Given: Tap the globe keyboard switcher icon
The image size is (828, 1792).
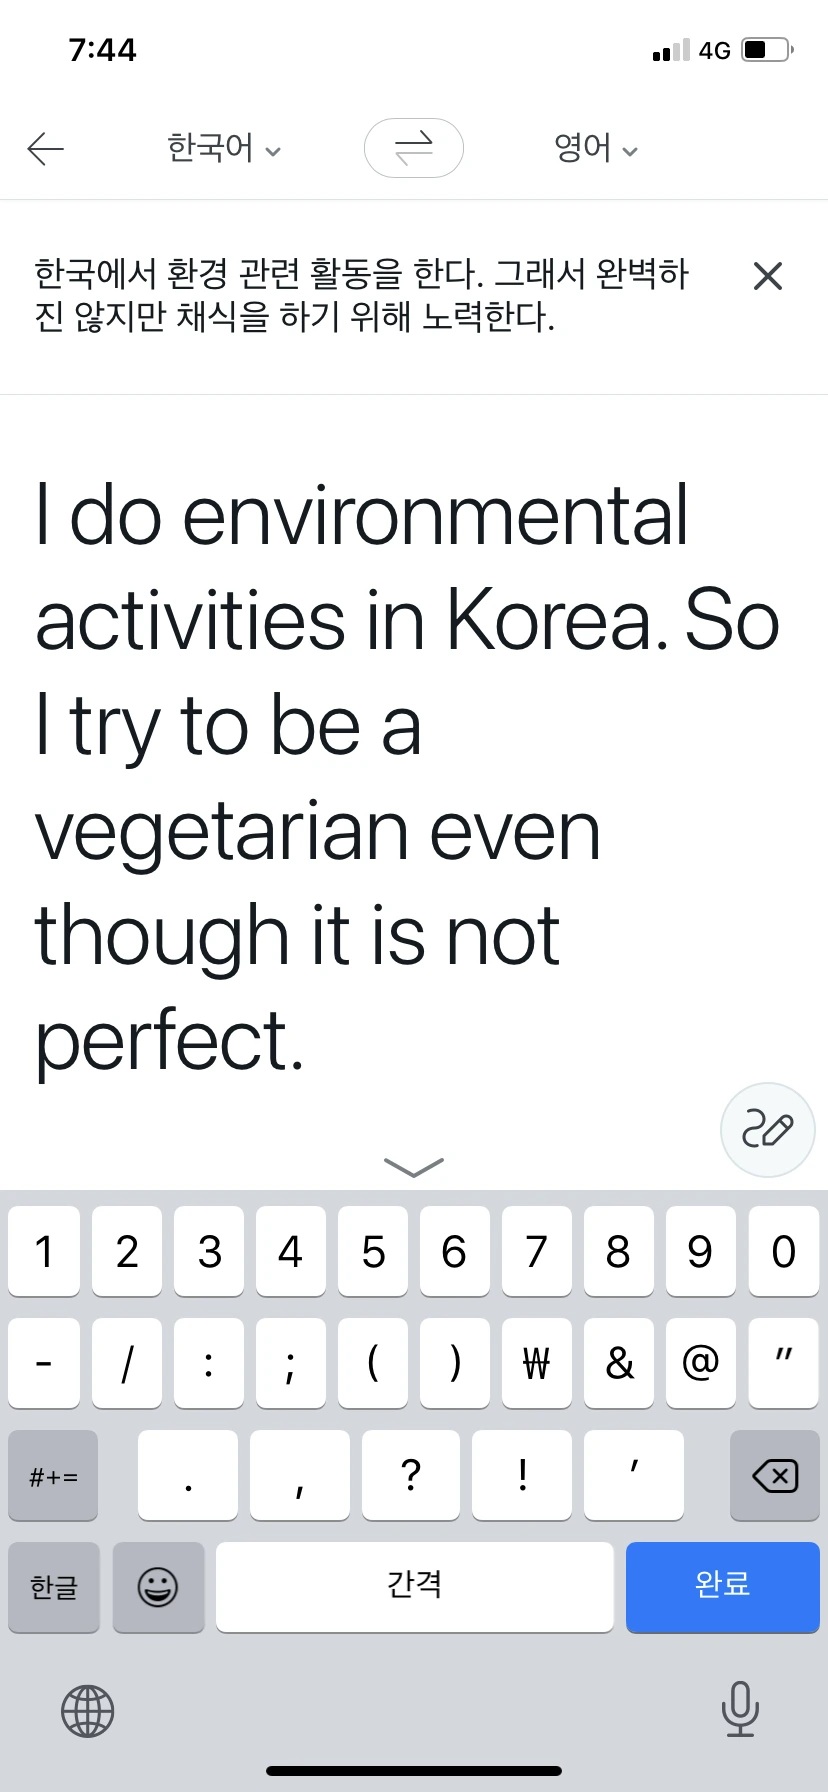Looking at the screenshot, I should 88,1710.
